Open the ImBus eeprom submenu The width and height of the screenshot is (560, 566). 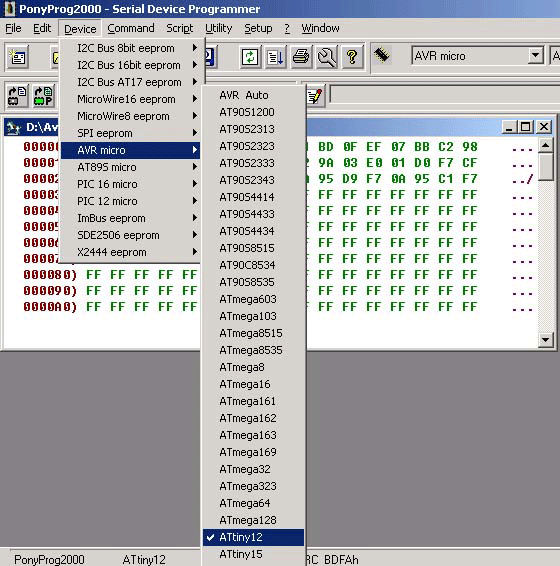130,218
